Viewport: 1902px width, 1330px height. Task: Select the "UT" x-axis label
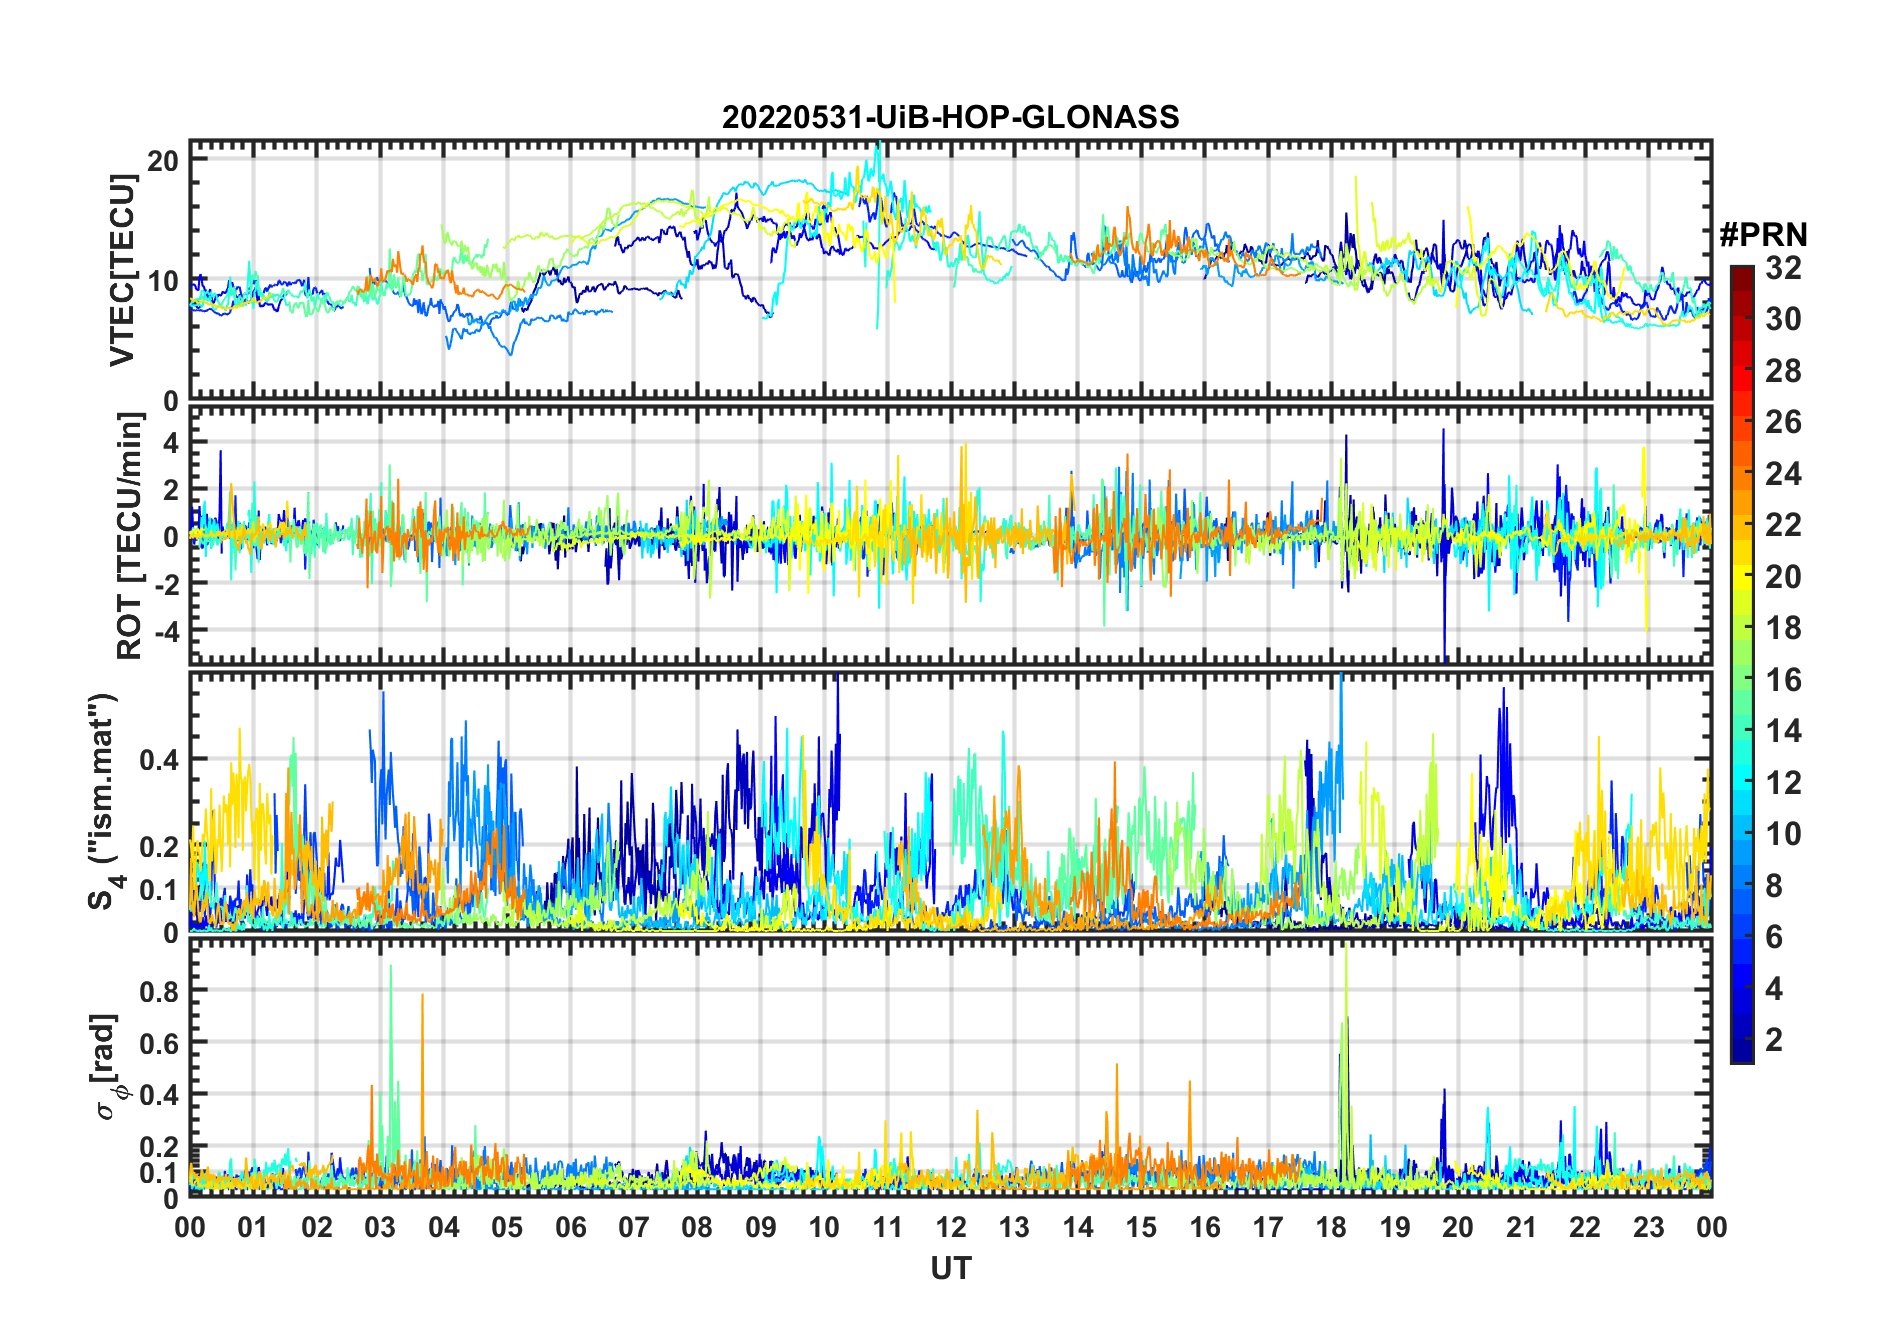[950, 1268]
